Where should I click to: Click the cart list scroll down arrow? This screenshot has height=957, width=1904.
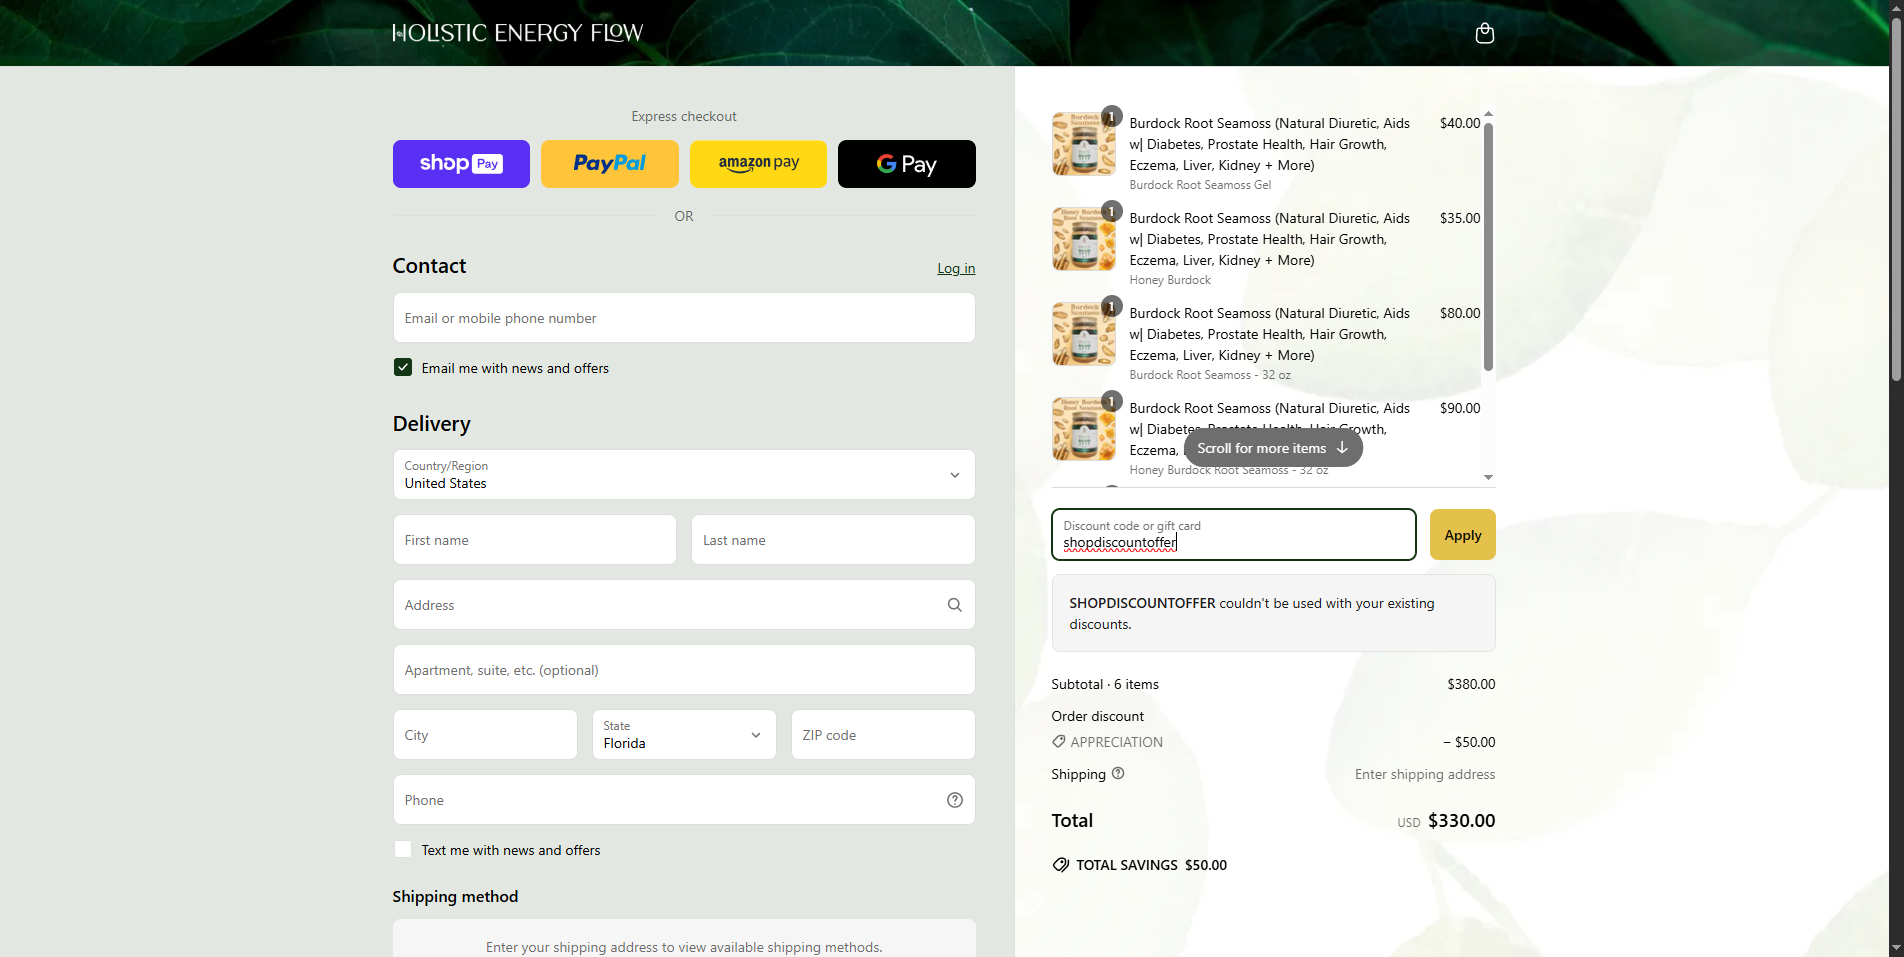(1488, 478)
